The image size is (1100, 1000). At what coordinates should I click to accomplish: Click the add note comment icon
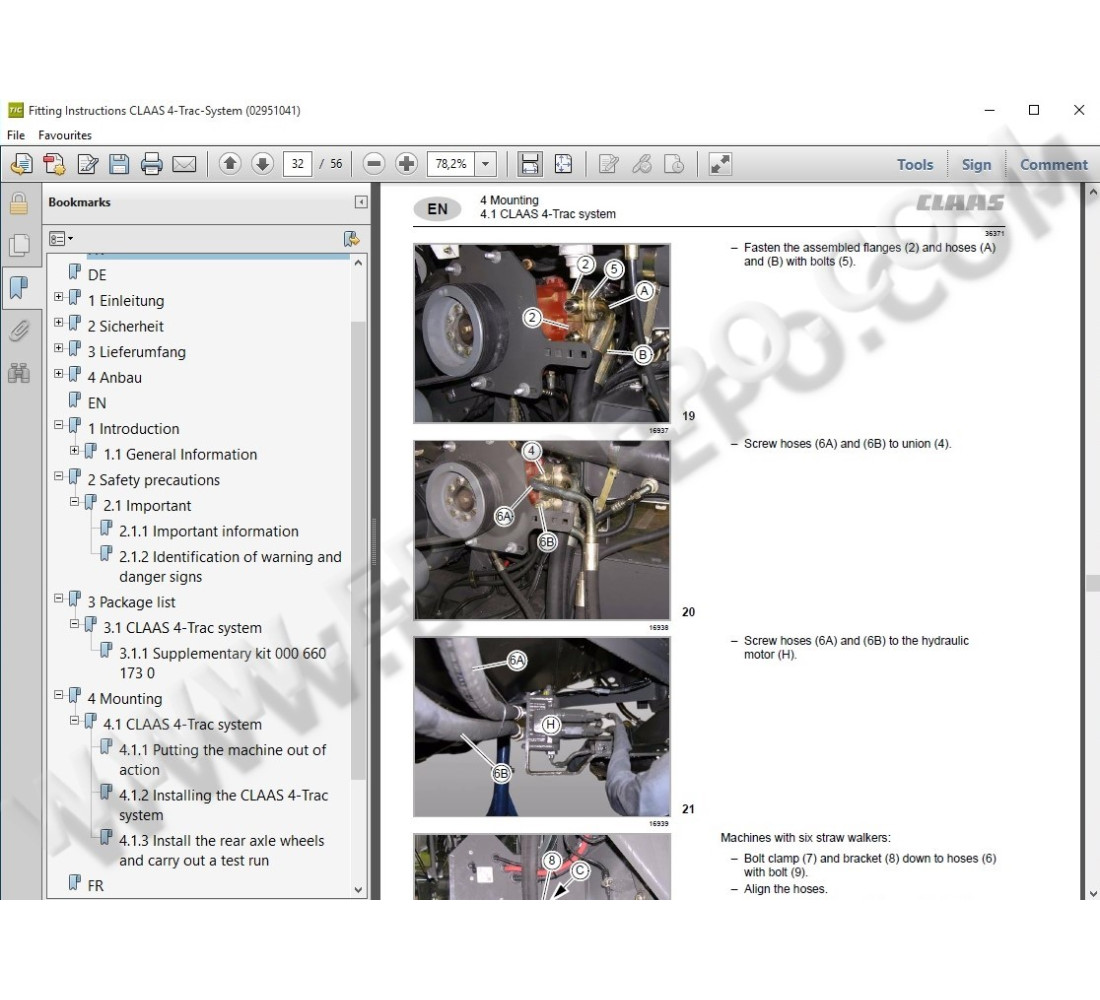608,164
